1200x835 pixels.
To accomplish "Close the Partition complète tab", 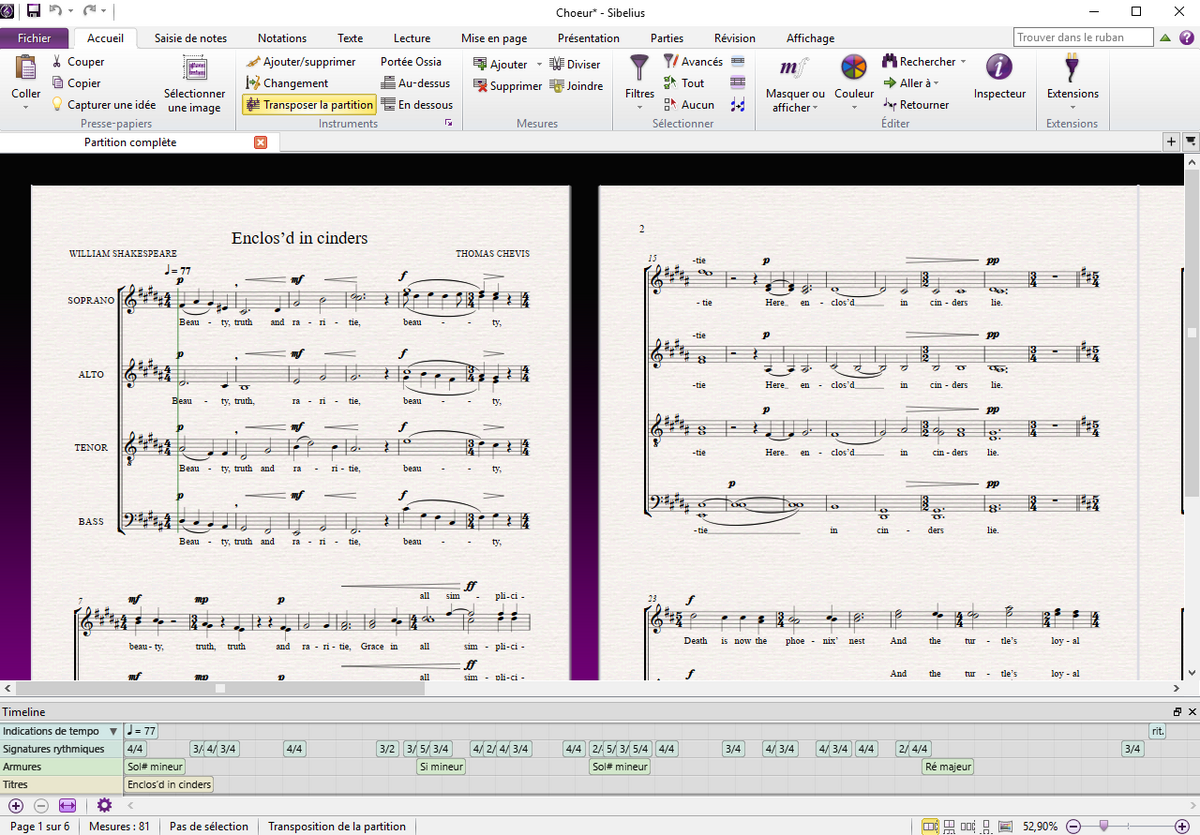I will (x=261, y=142).
